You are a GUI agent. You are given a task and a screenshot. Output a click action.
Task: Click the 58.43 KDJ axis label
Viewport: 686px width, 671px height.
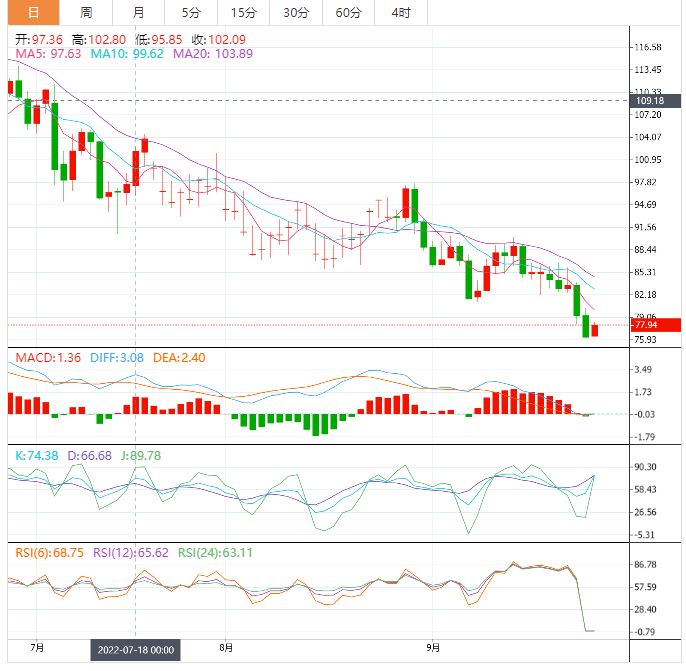click(x=645, y=490)
